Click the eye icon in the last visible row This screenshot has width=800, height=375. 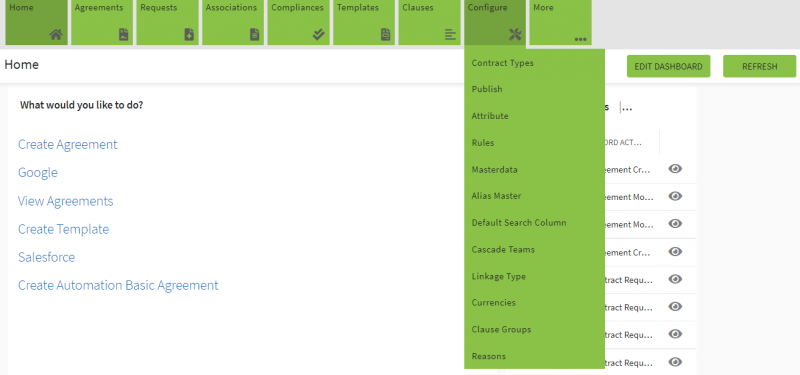(675, 362)
